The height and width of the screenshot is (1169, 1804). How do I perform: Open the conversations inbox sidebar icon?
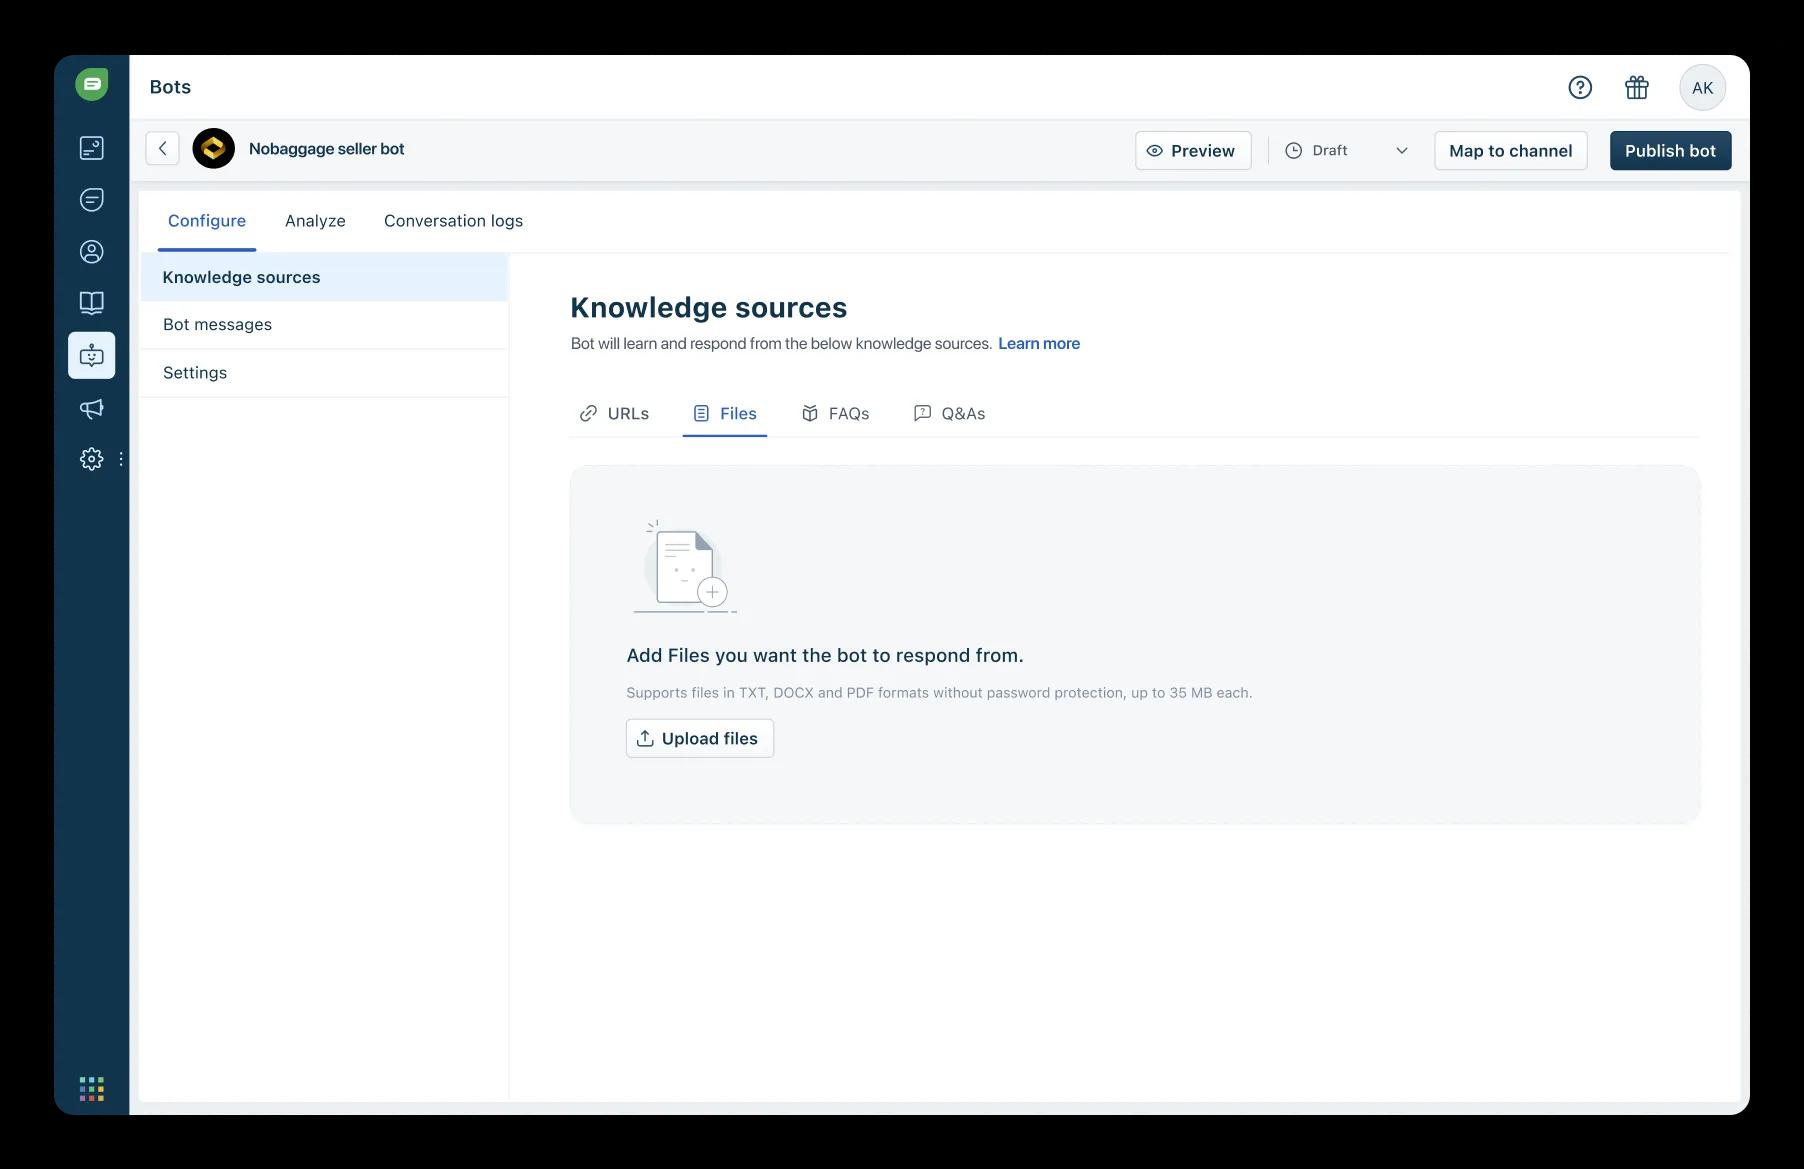92,199
